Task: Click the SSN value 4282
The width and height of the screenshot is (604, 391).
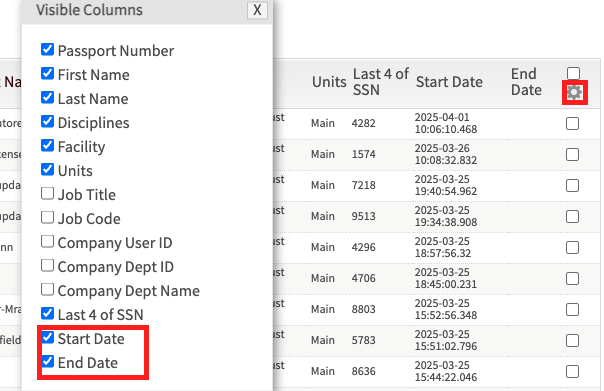Action: (x=363, y=123)
